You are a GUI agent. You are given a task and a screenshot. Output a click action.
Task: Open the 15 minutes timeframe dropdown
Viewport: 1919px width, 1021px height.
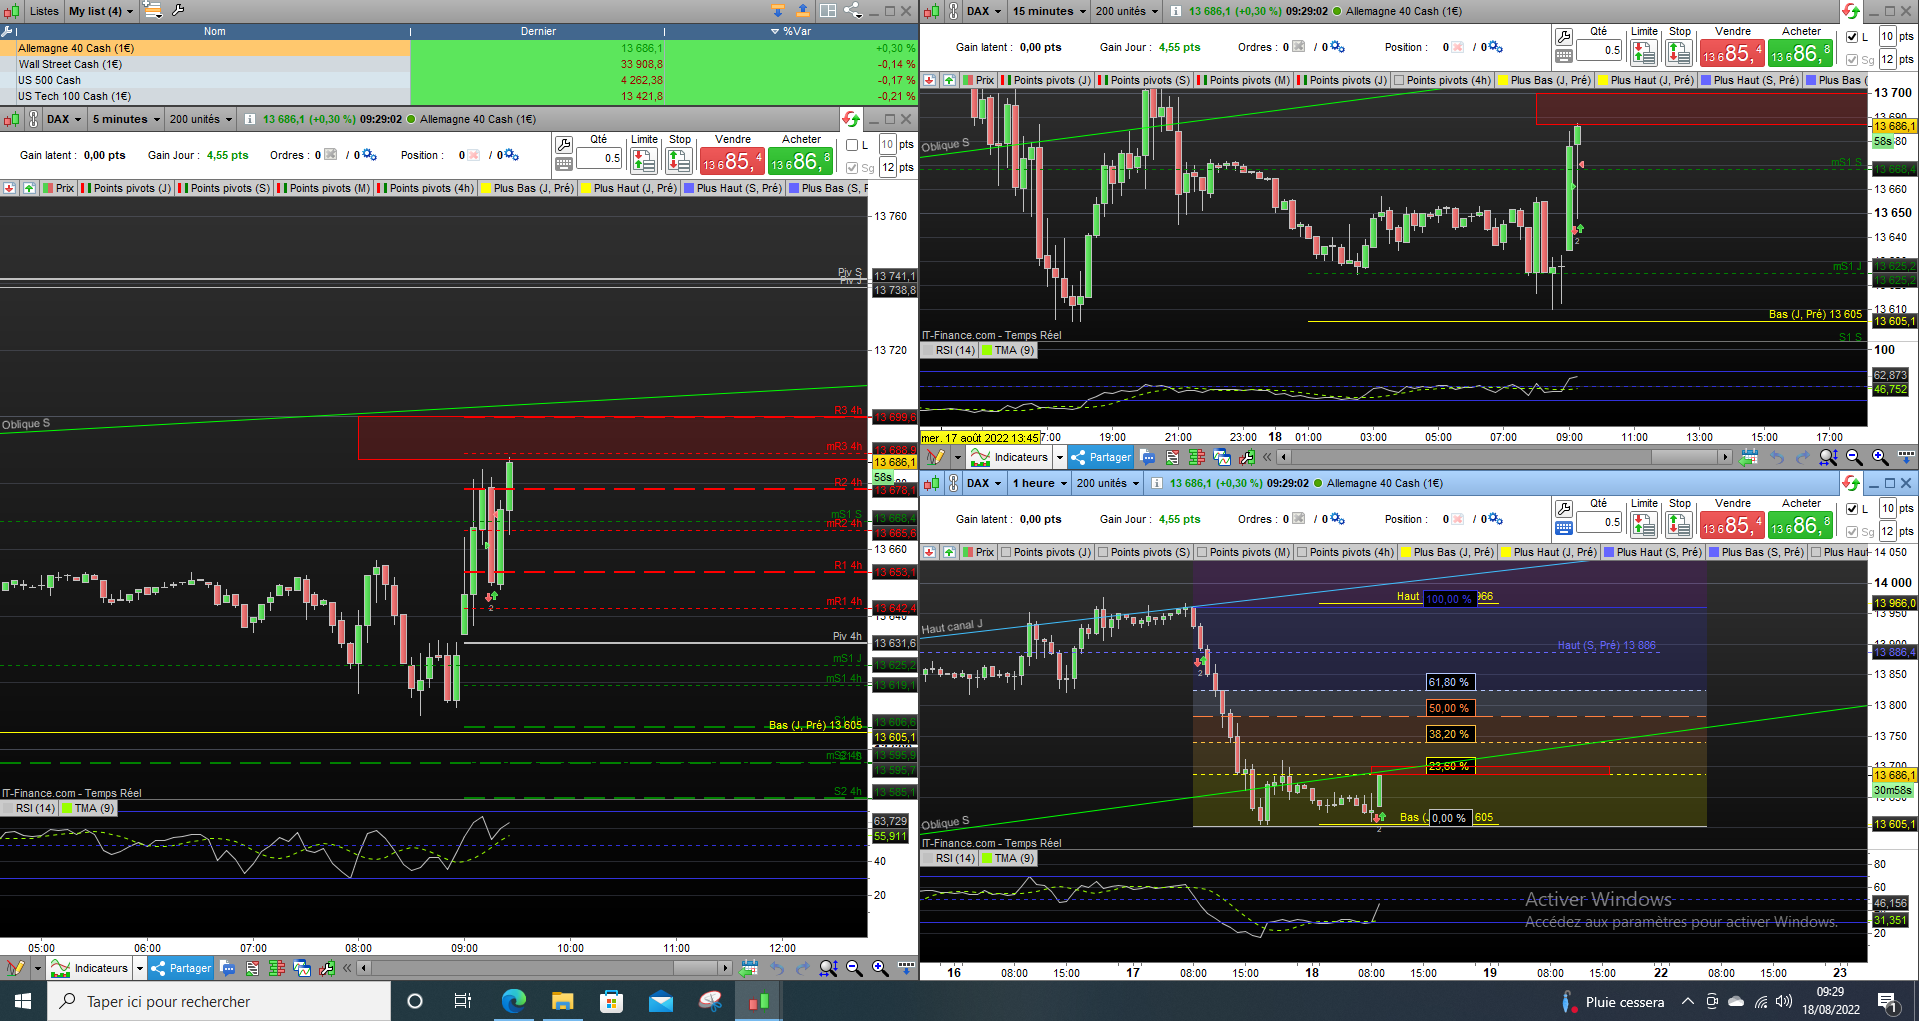pos(1049,11)
